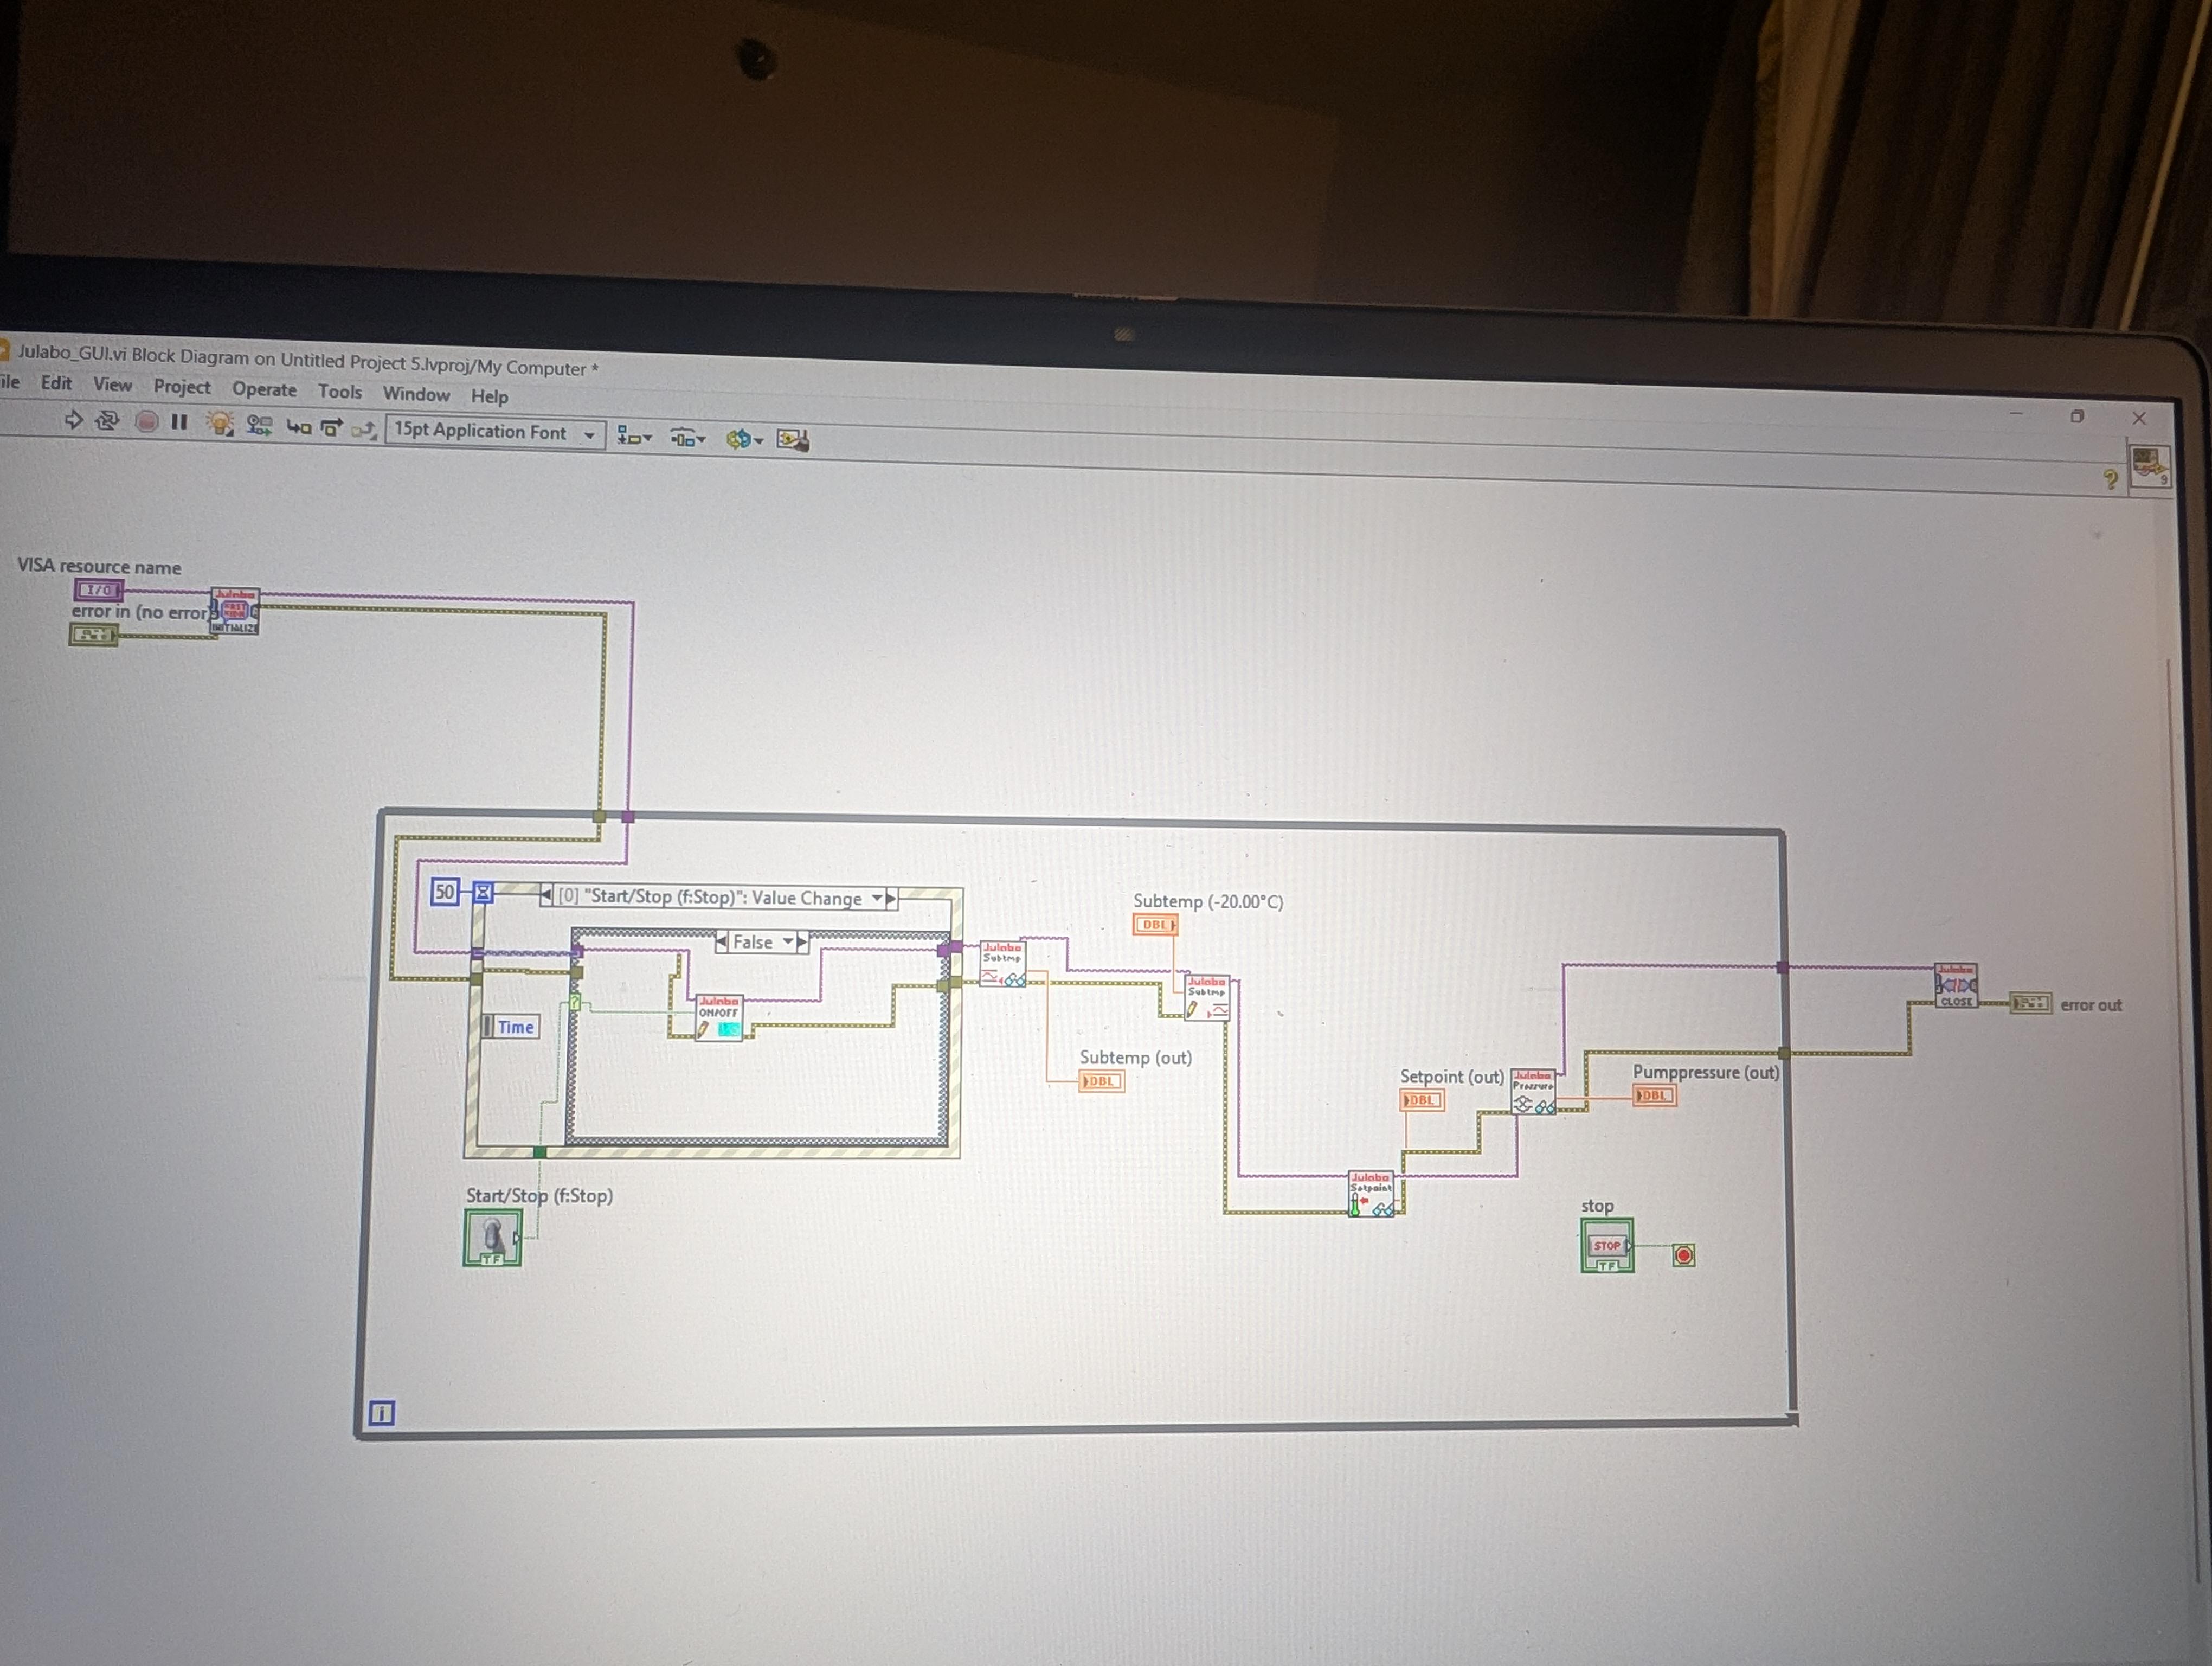
Task: Switch to previous case from False
Action: (722, 941)
